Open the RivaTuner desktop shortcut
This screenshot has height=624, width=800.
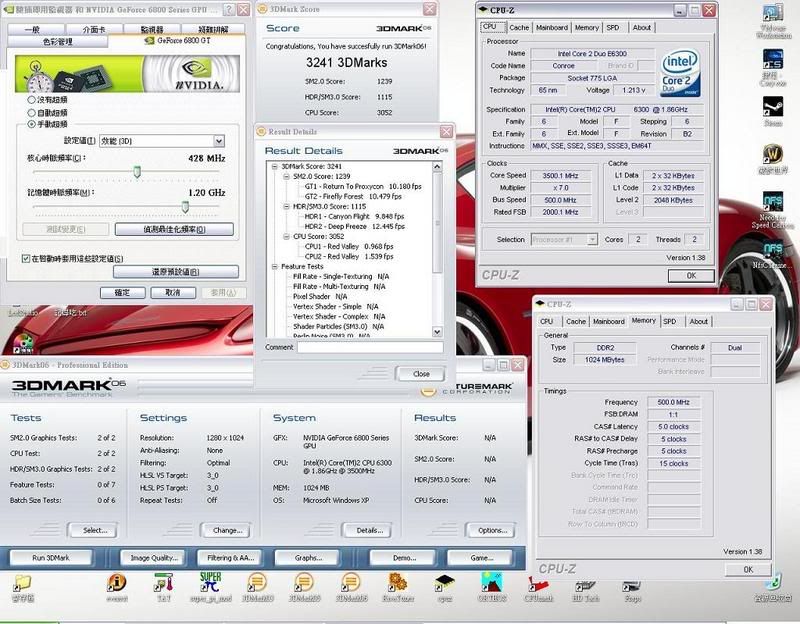tap(398, 587)
